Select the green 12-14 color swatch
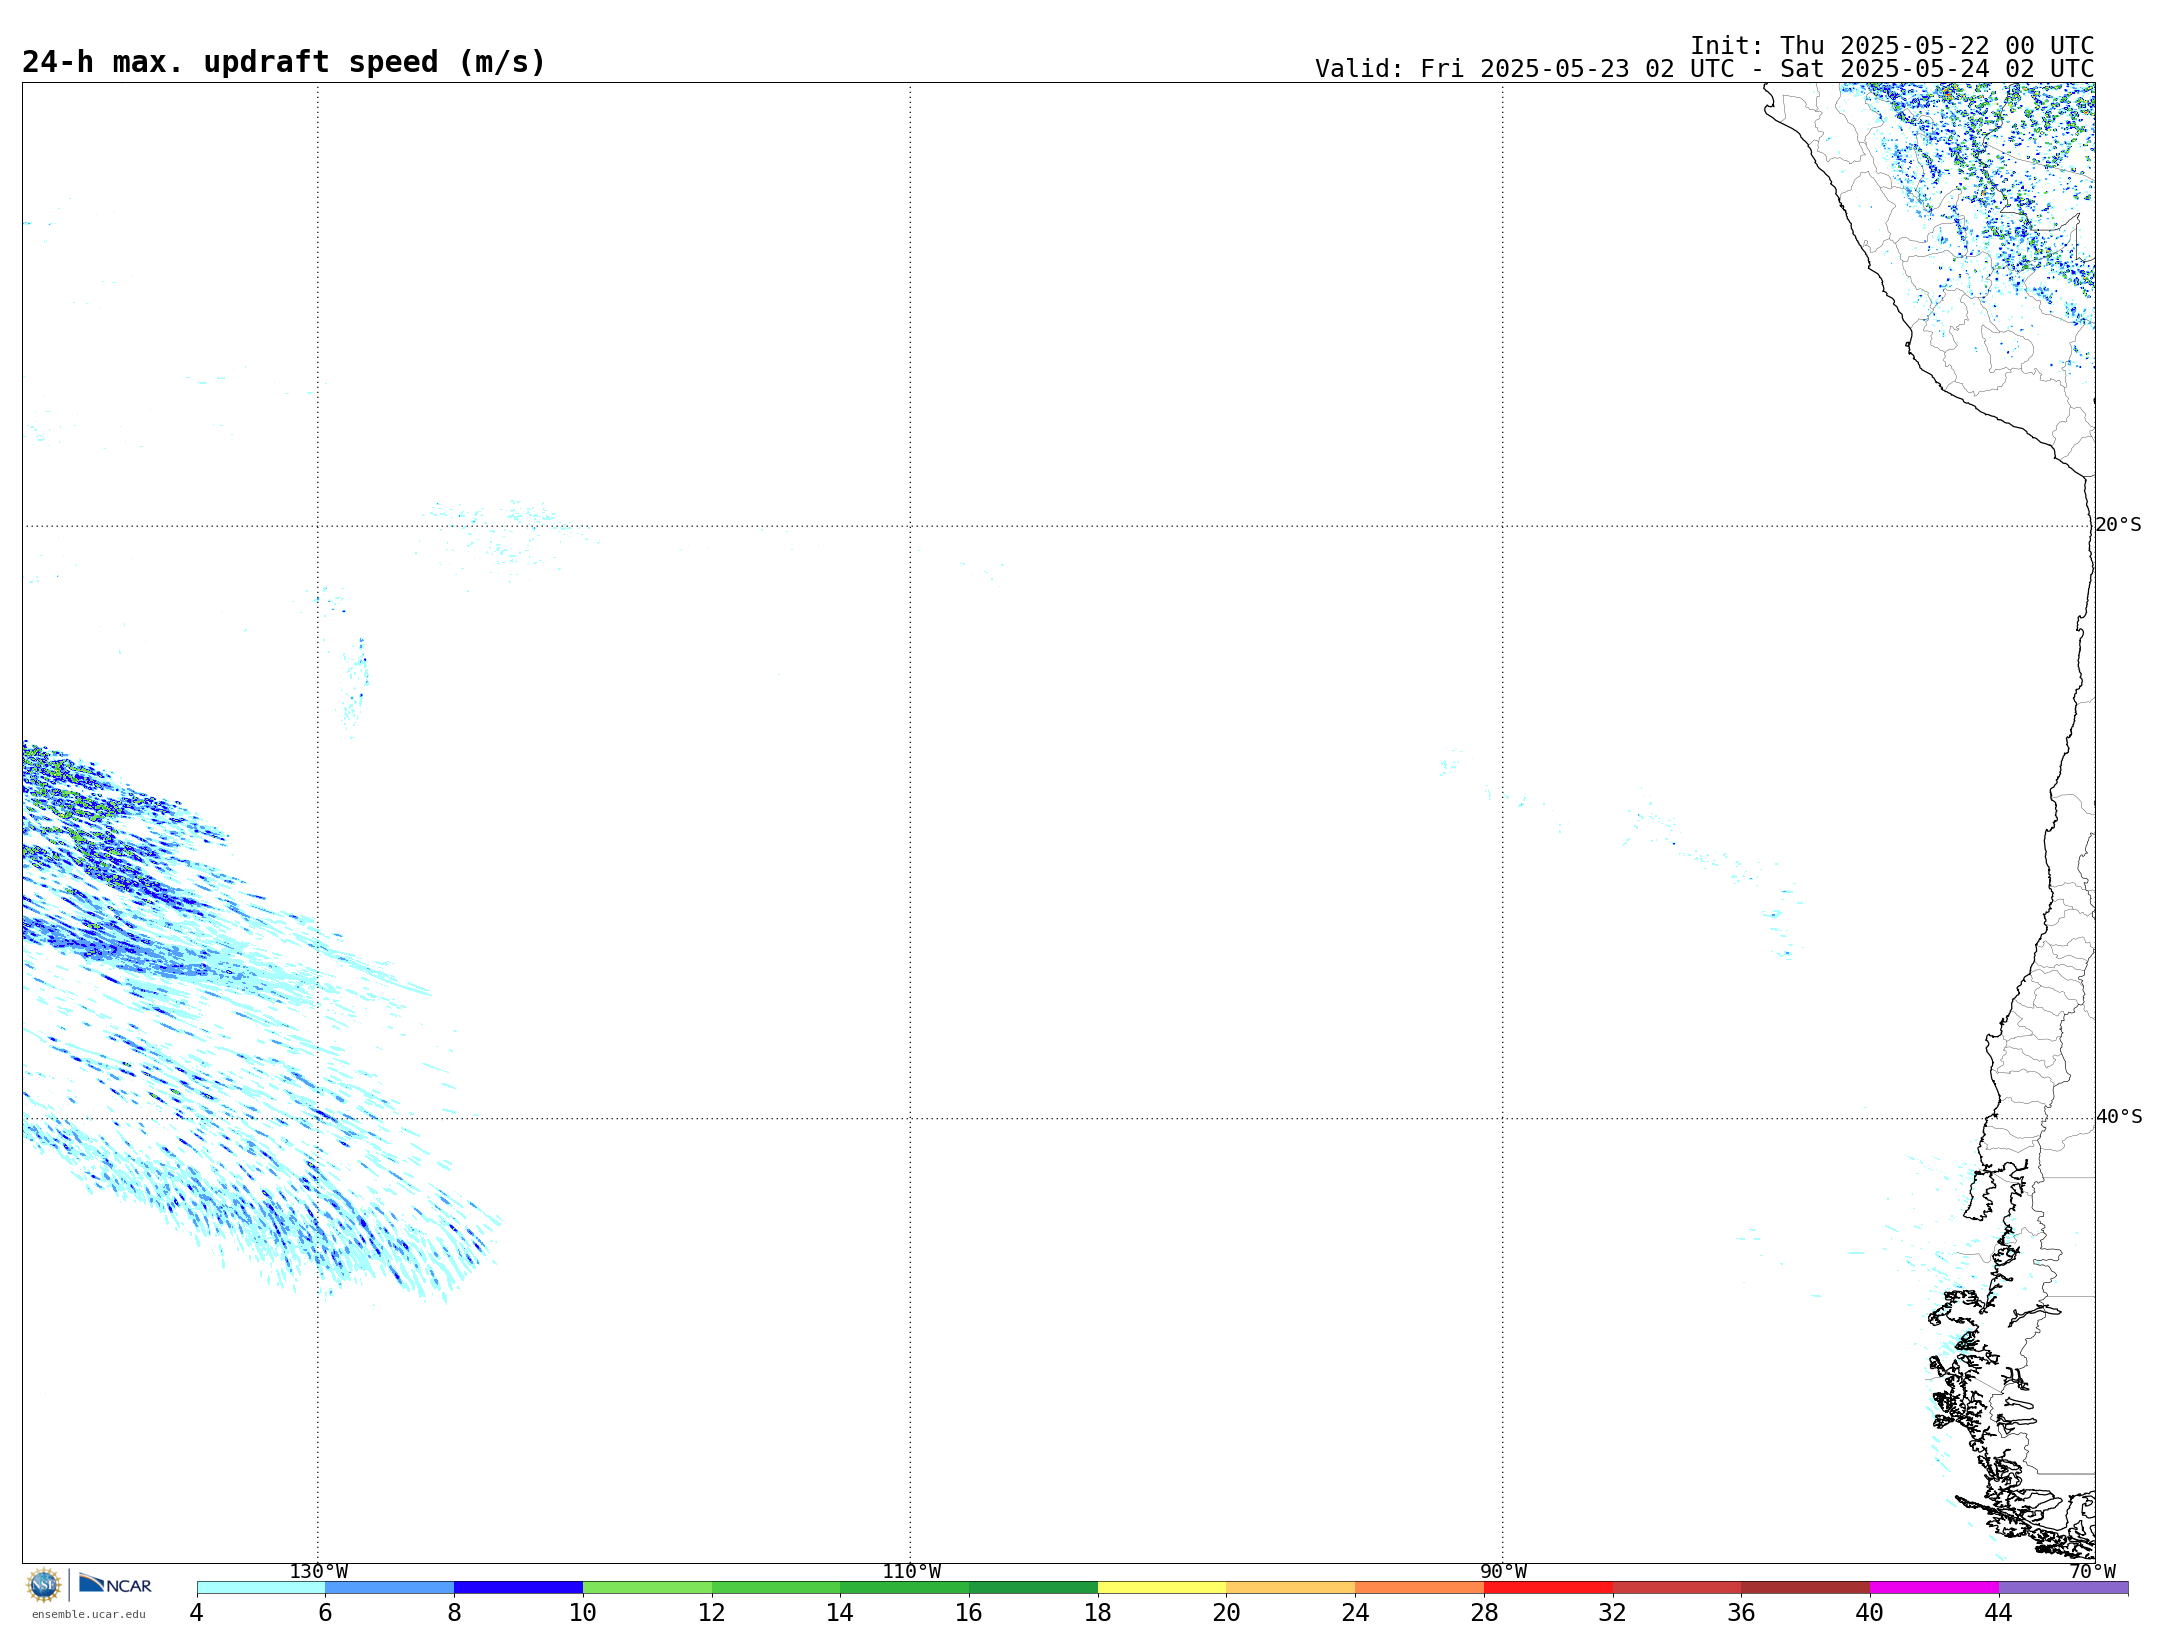The width and height of the screenshot is (2160, 1626). click(776, 1588)
